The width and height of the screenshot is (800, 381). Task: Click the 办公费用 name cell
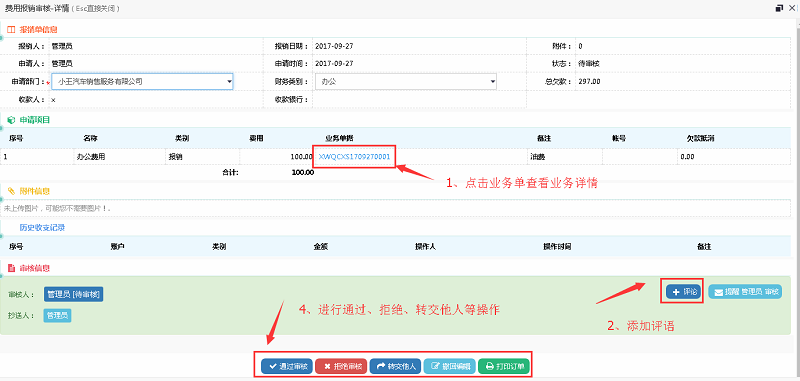tap(118, 157)
